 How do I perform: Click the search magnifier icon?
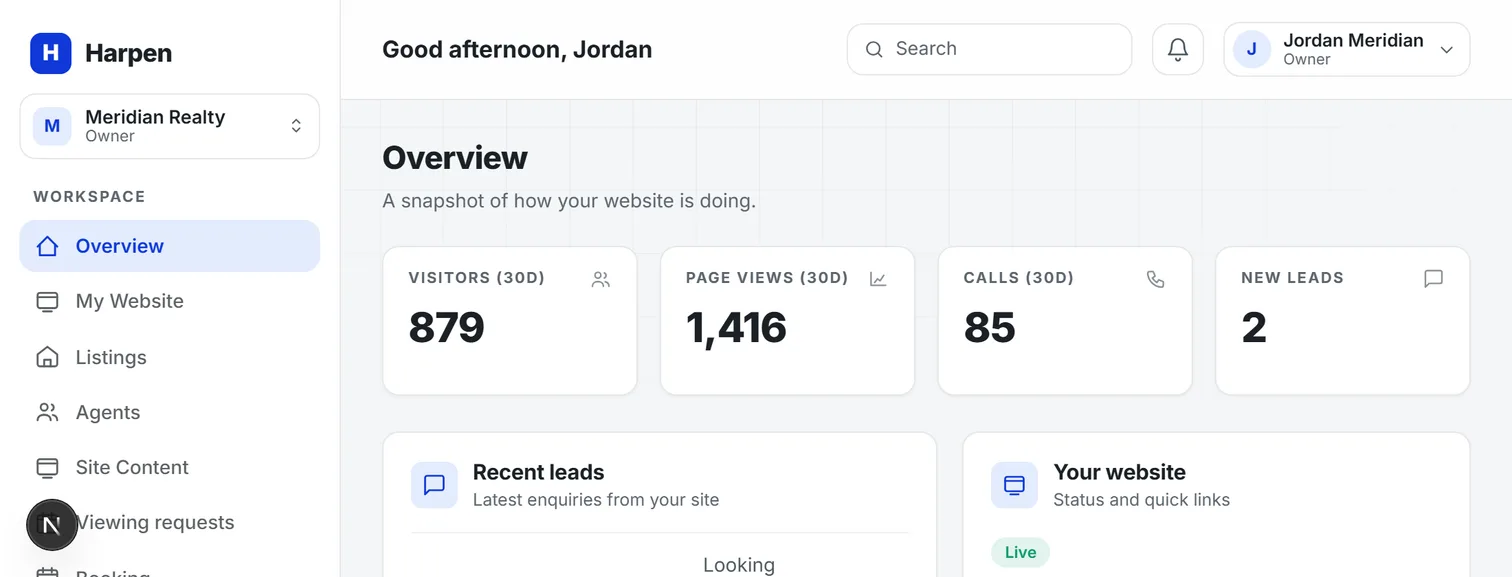click(874, 49)
